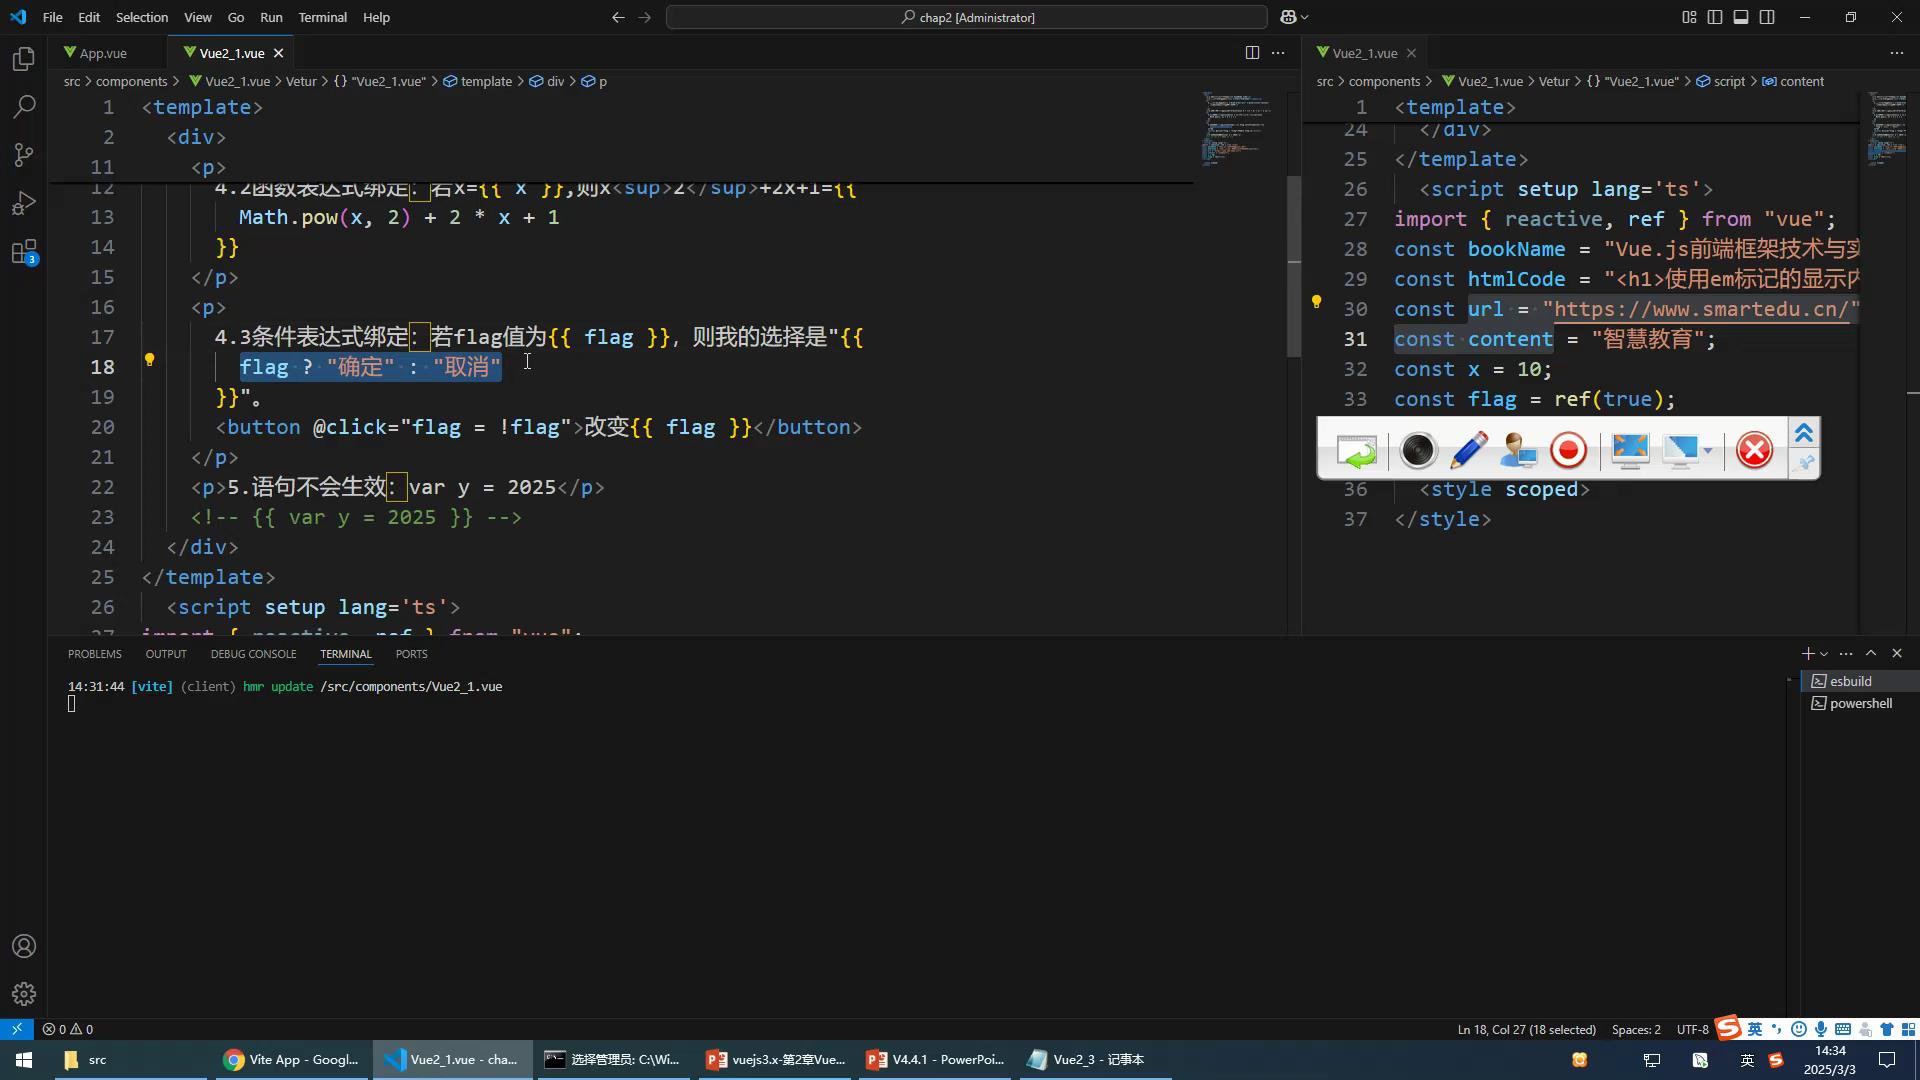Click the black camera lens screenshot icon

click(x=1417, y=451)
